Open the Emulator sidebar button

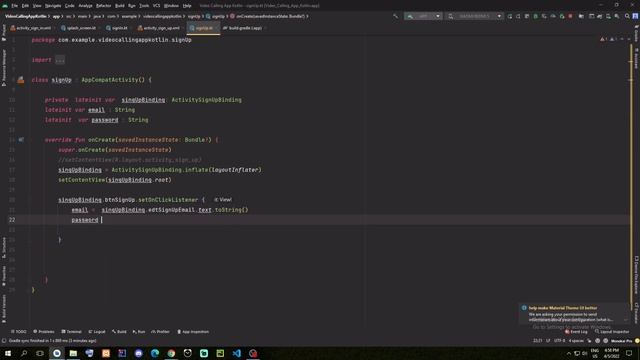point(636,313)
